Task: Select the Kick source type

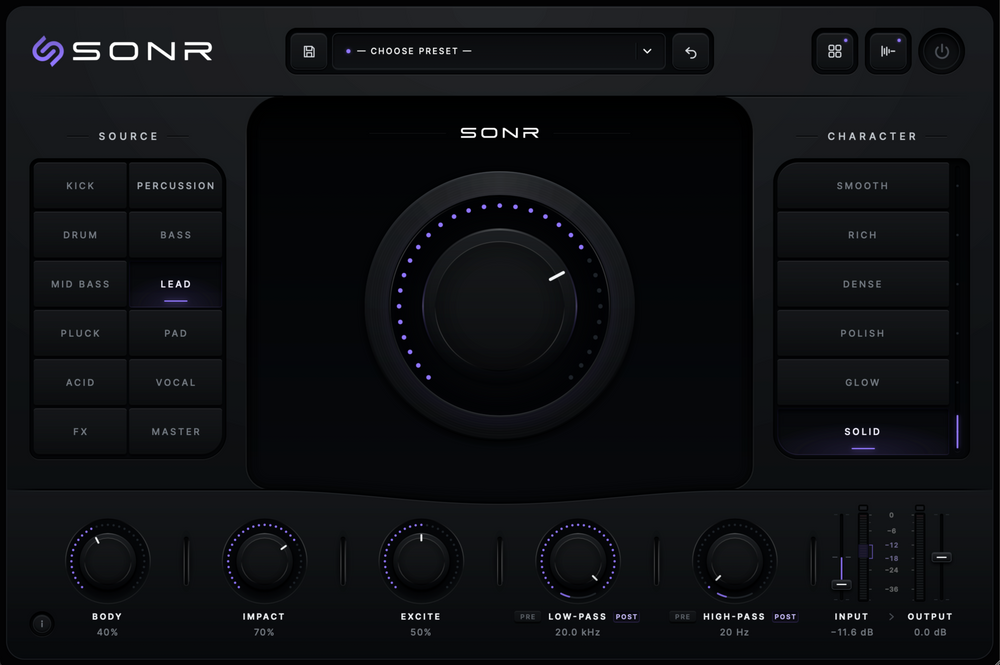Action: (x=80, y=186)
